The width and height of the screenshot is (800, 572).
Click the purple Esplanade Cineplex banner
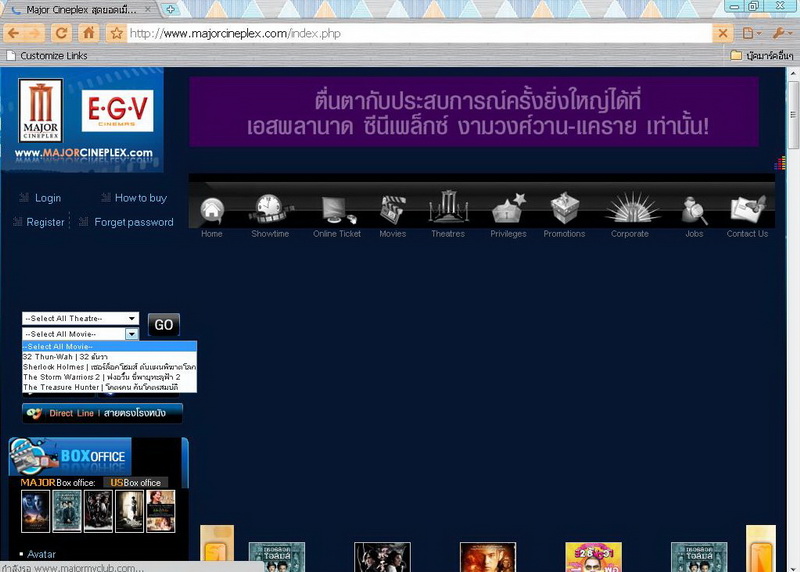[474, 112]
